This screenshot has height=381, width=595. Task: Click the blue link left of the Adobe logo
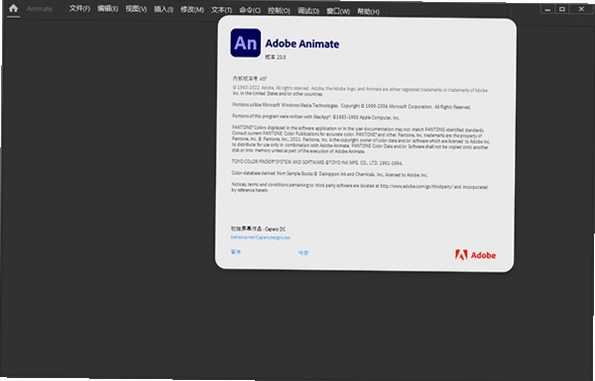point(303,252)
